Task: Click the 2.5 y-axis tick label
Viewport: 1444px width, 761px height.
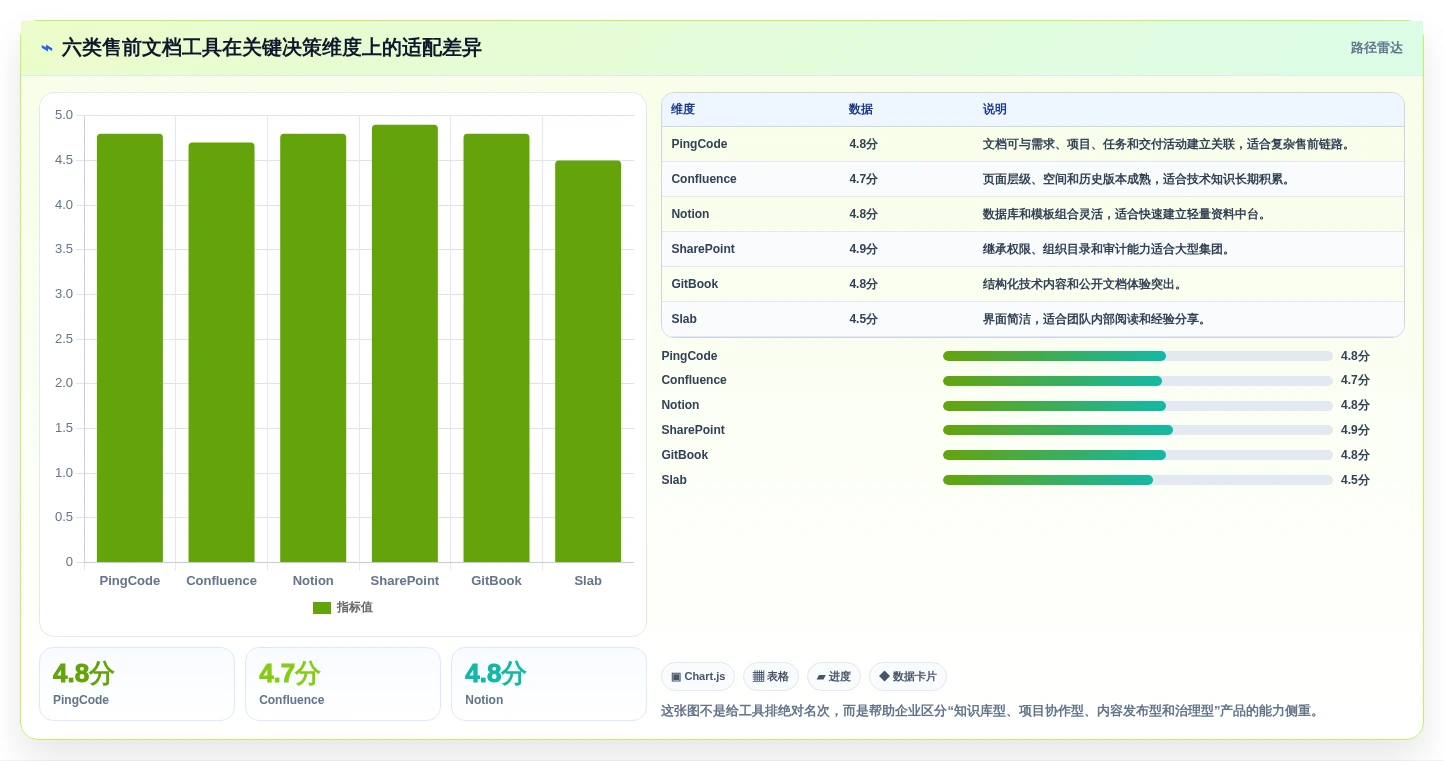Action: coord(64,339)
